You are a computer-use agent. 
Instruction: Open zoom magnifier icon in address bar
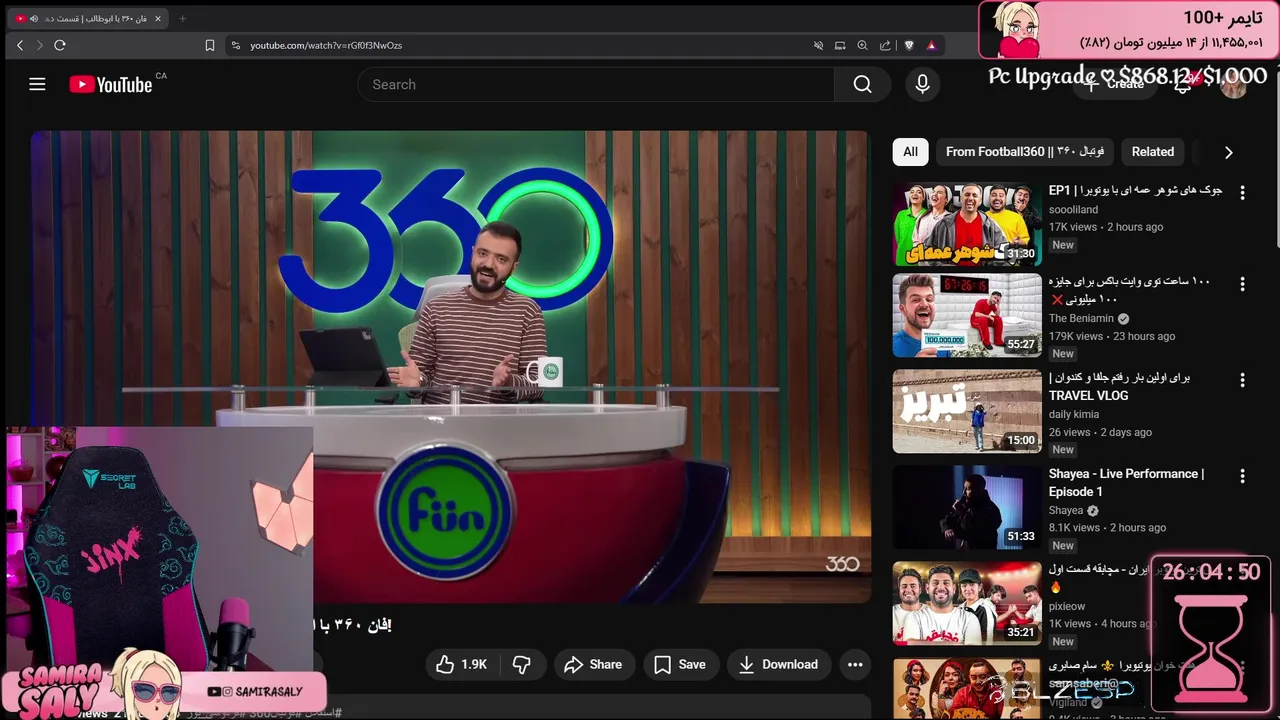click(x=862, y=45)
